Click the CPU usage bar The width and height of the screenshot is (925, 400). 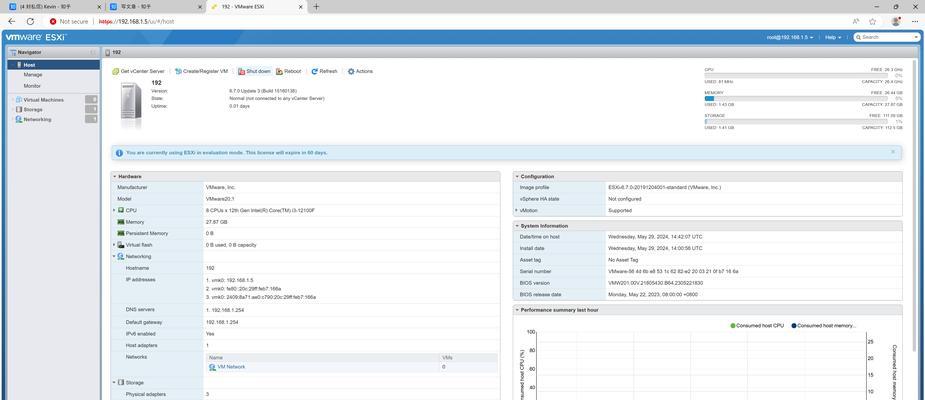pos(796,76)
